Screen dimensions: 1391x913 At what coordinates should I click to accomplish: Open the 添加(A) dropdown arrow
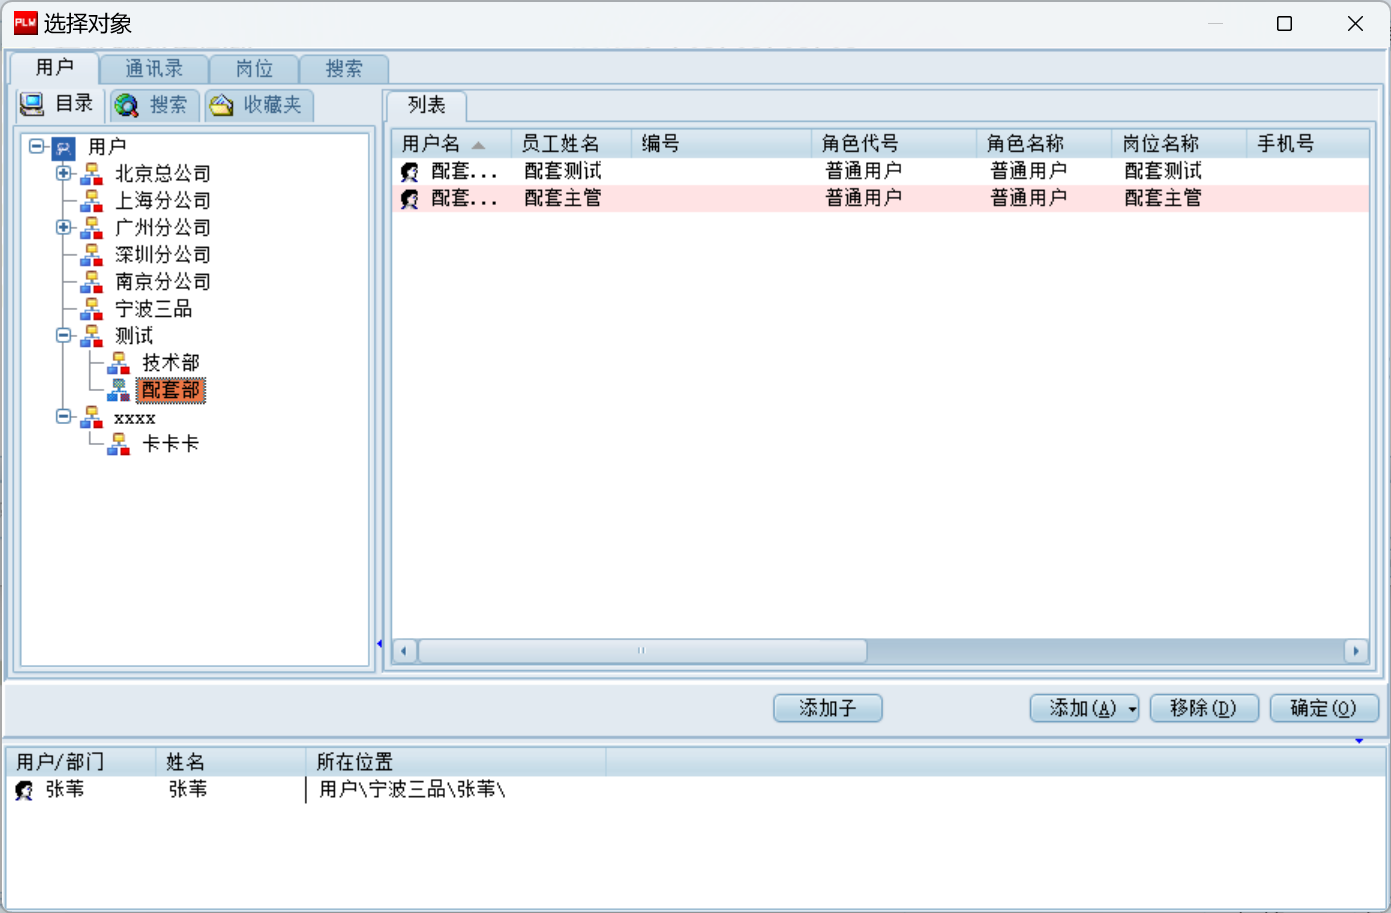tap(1132, 709)
